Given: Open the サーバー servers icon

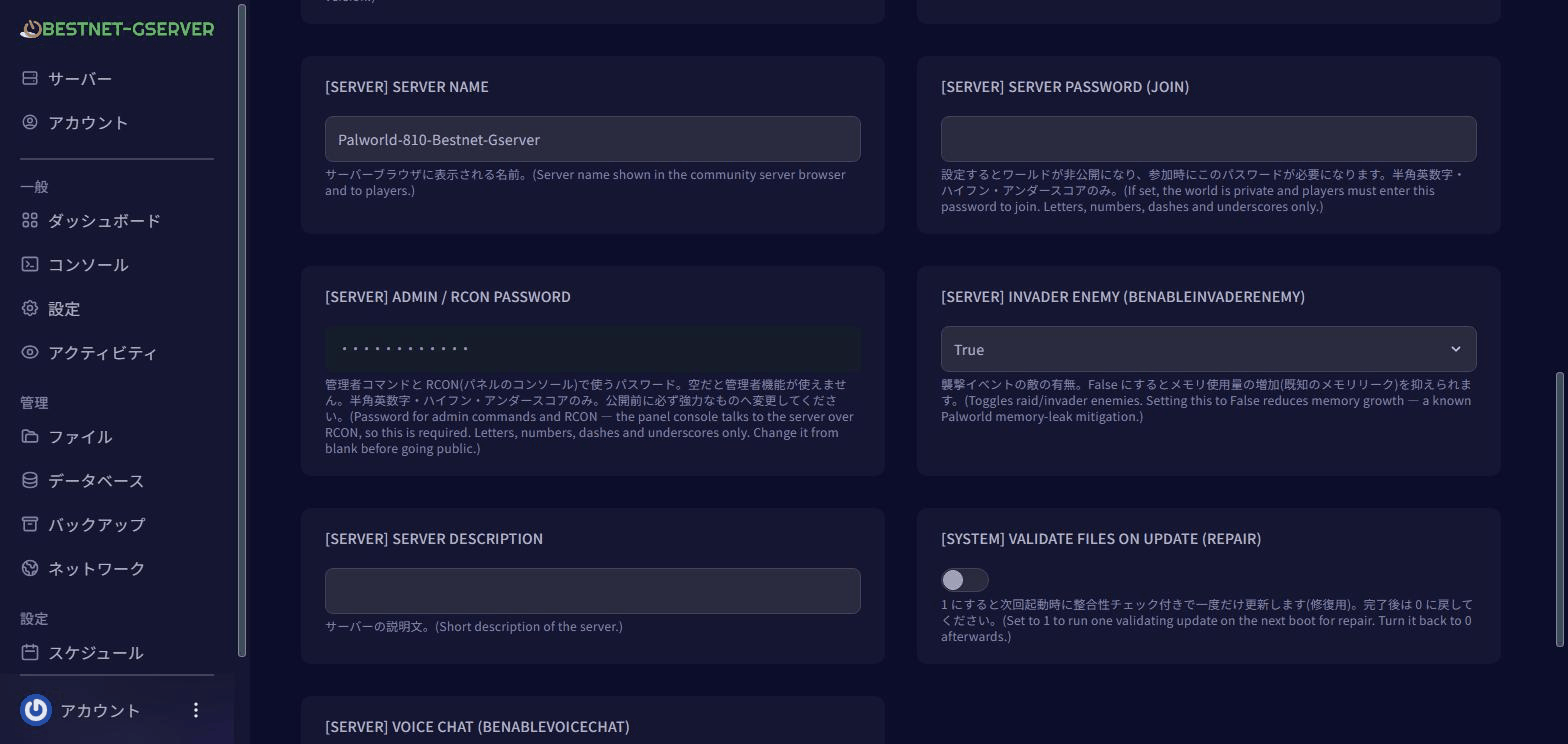Looking at the screenshot, I should 30,78.
